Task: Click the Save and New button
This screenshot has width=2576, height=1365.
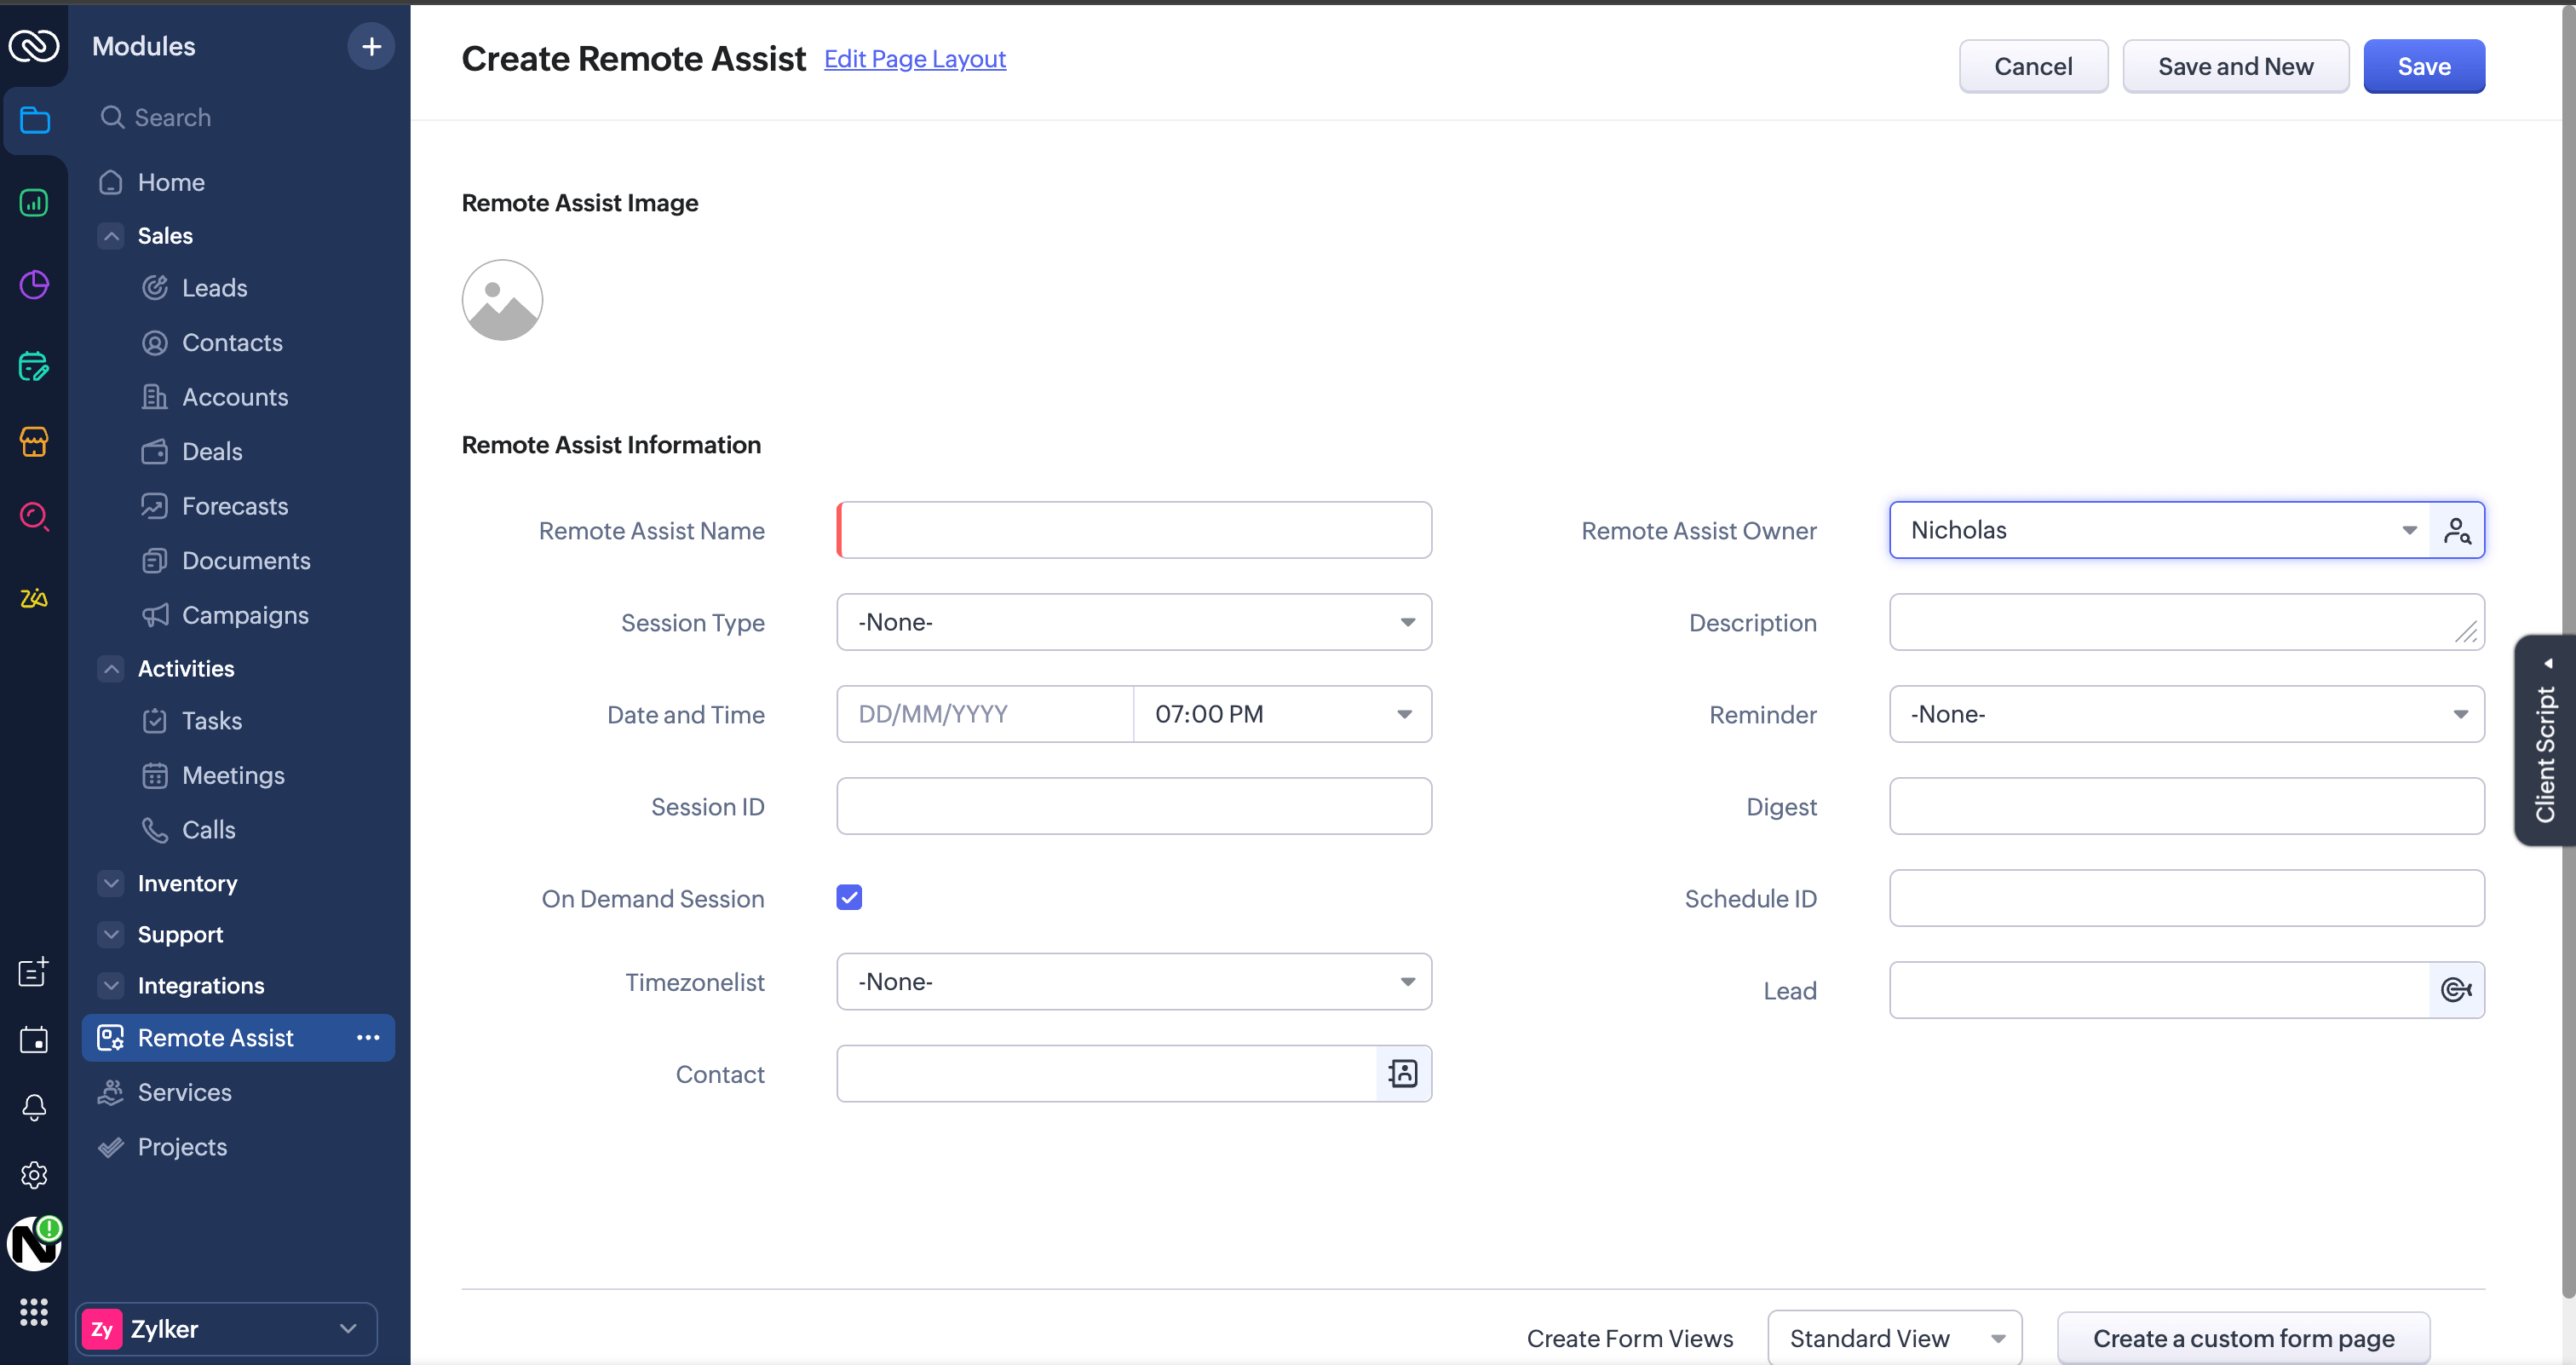Action: 2235,67
